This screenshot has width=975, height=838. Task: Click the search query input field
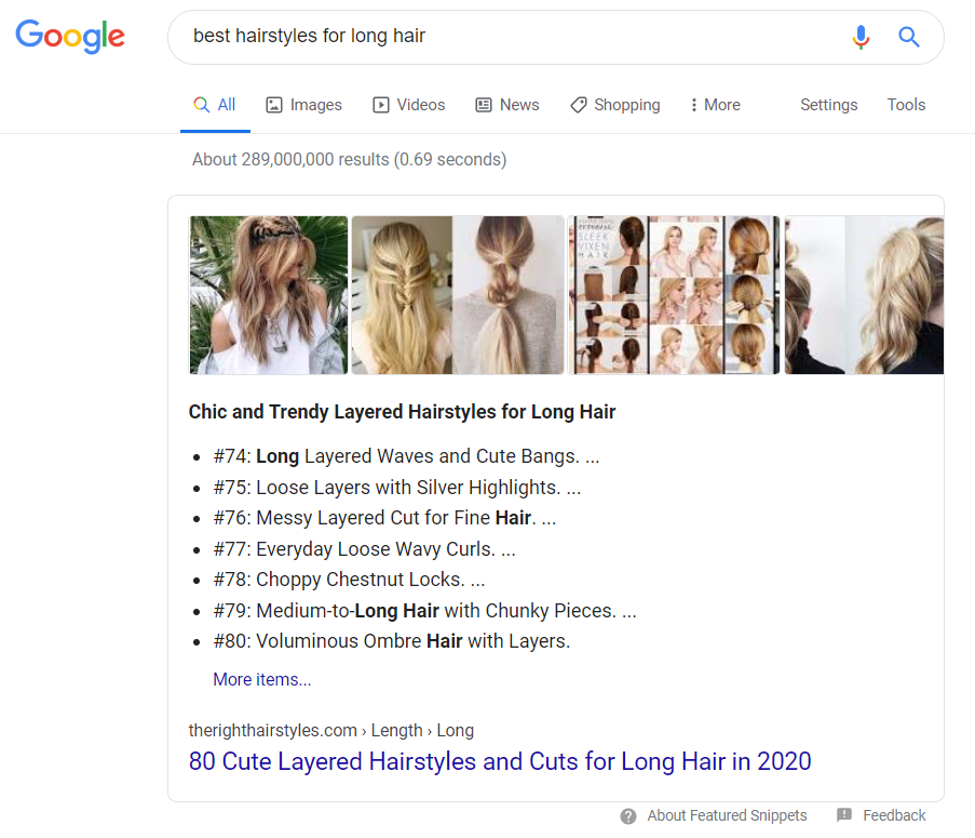pos(500,37)
